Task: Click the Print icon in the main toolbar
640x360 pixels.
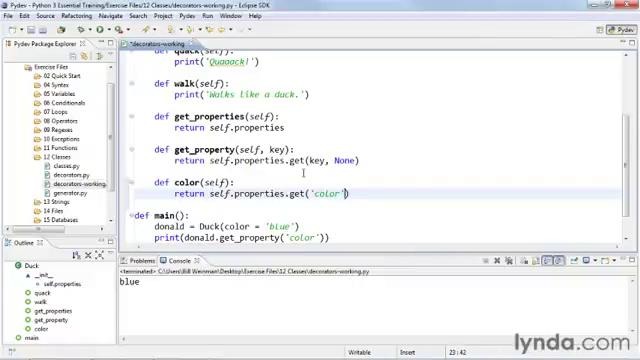Action: [x=43, y=30]
